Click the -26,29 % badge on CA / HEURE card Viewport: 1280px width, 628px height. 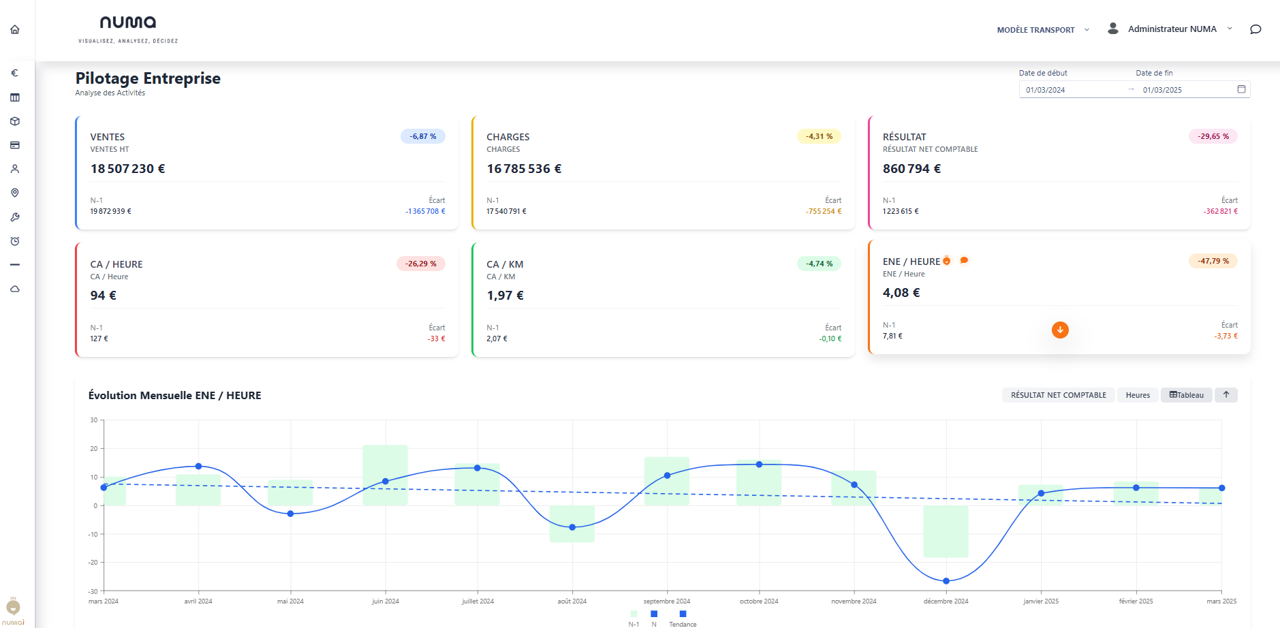pyautogui.click(x=421, y=264)
